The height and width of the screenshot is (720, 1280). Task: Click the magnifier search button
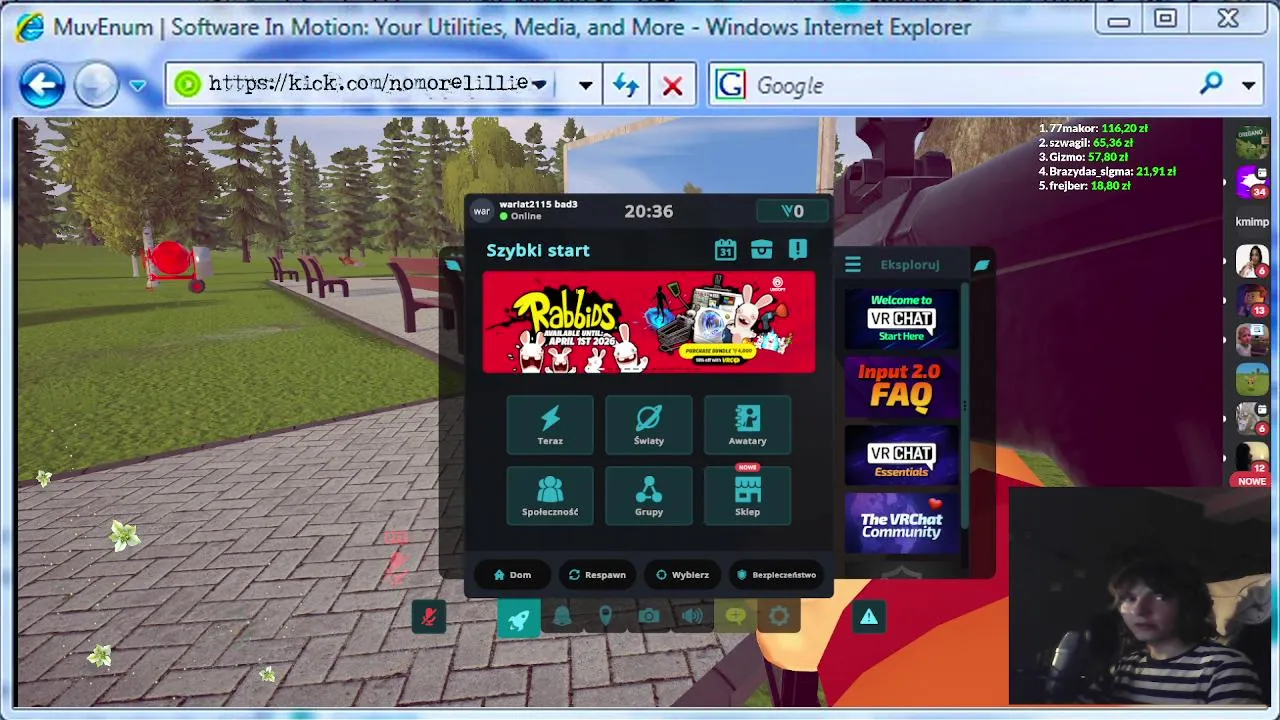tap(1212, 85)
